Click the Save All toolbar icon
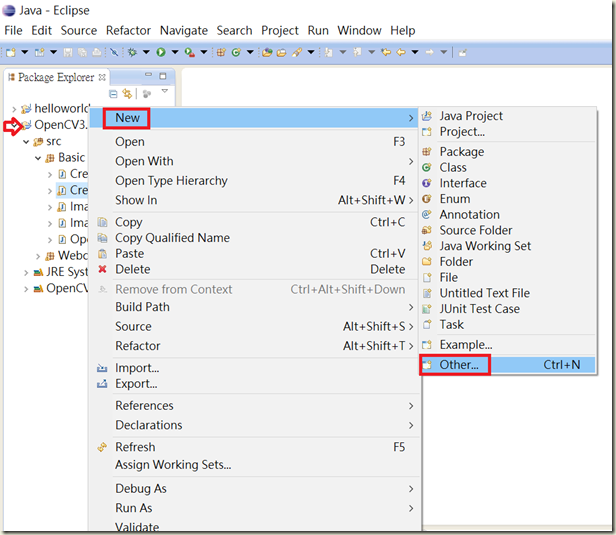The height and width of the screenshot is (535, 616). tap(82, 52)
